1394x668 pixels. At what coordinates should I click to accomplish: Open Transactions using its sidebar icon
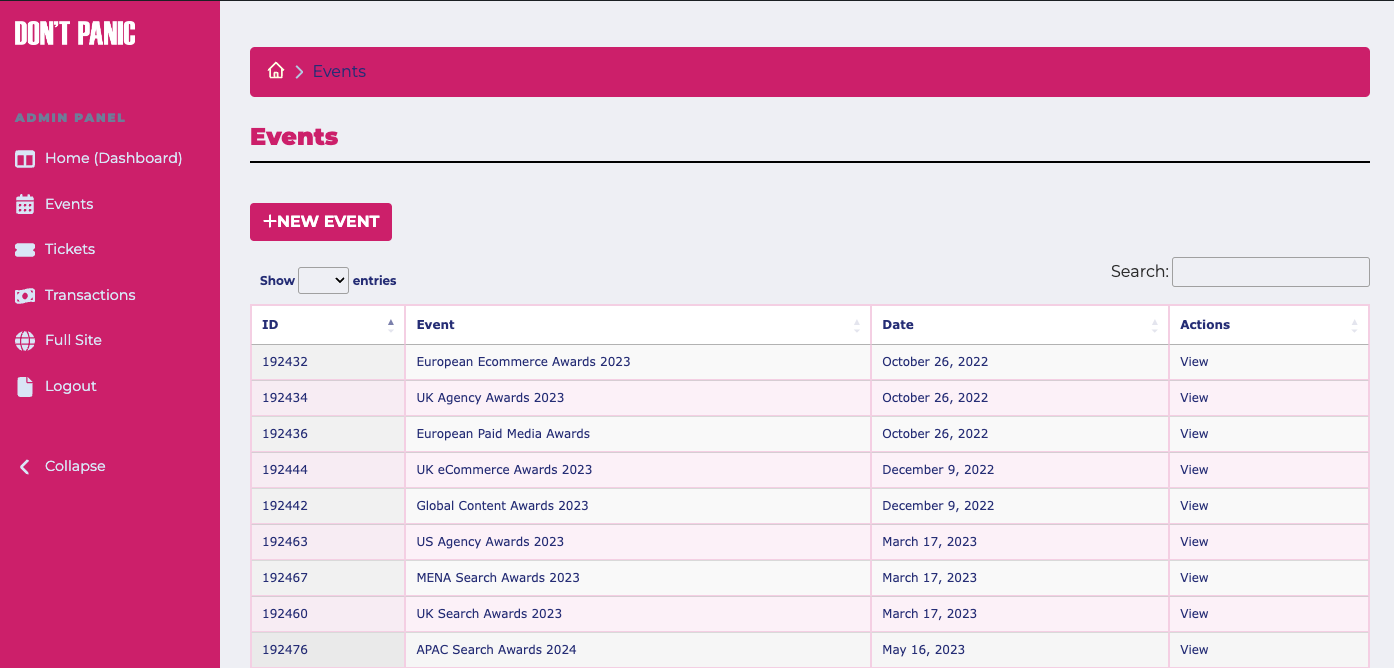point(23,295)
